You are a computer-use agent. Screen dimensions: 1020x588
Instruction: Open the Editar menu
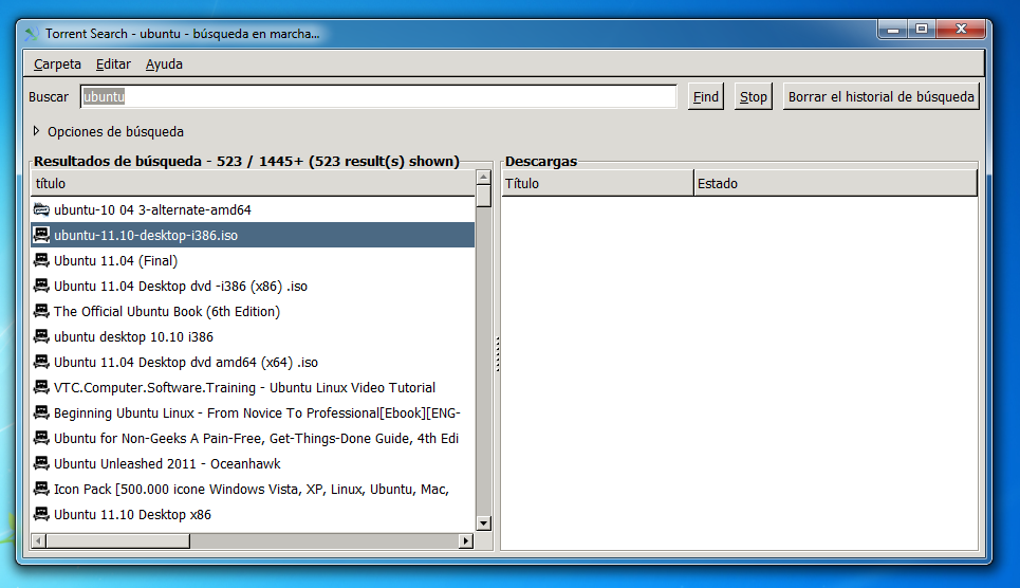[x=113, y=64]
